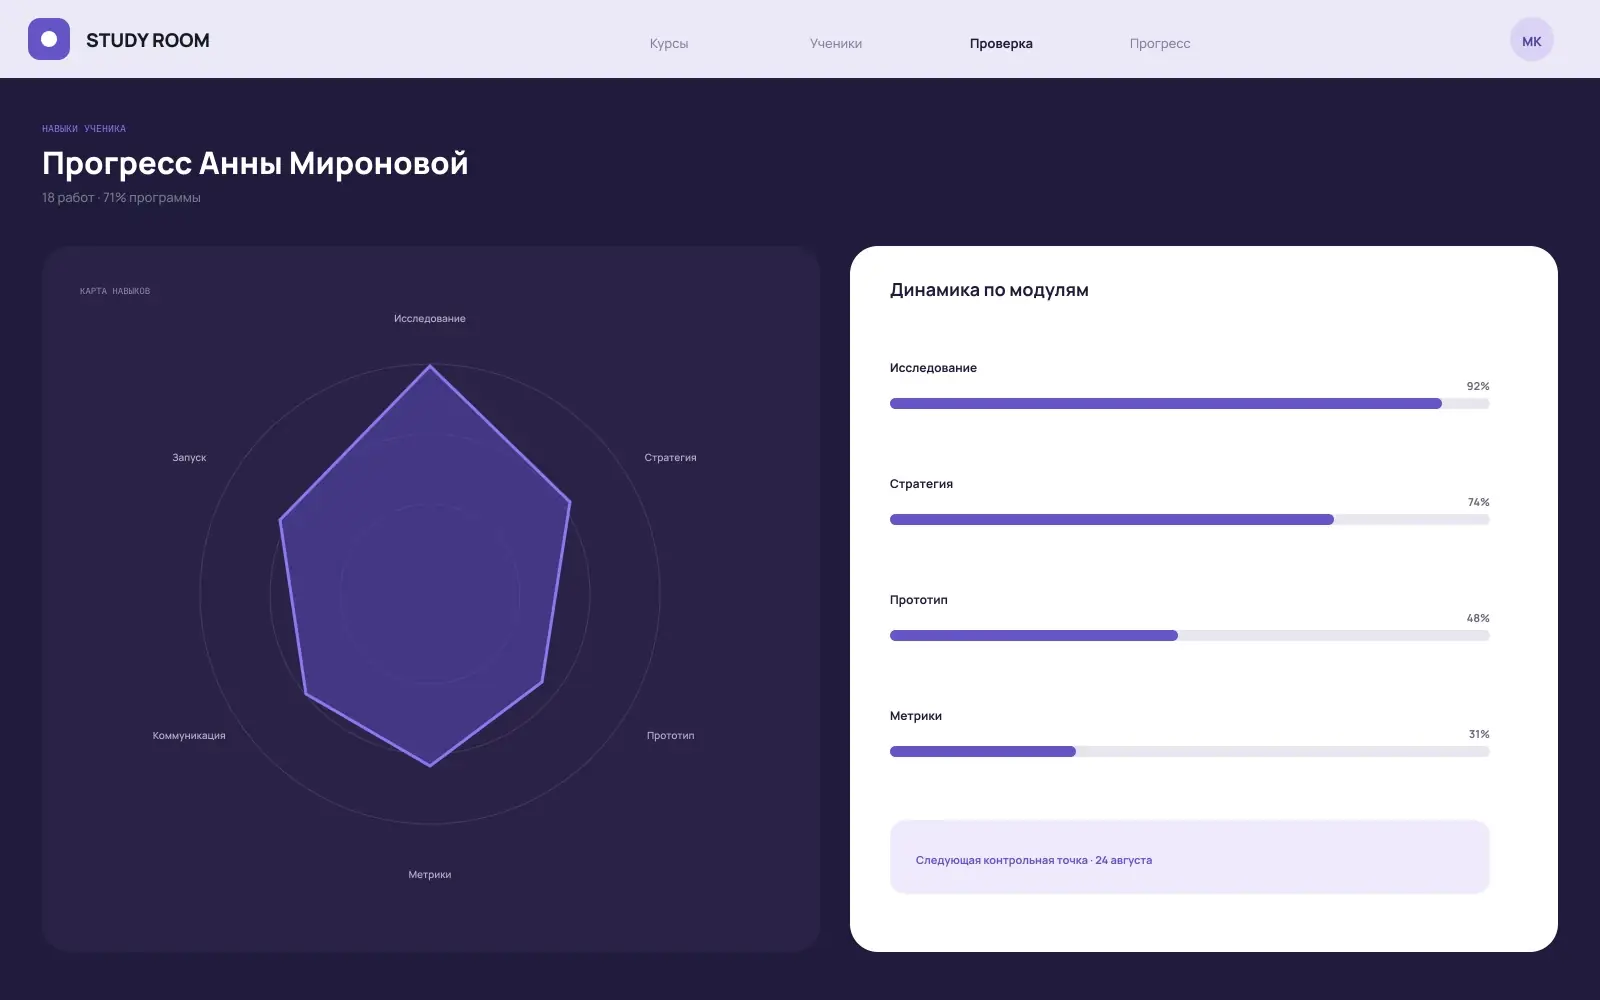Select the Проверка tab
This screenshot has height=1000, width=1600.
tap(1001, 43)
